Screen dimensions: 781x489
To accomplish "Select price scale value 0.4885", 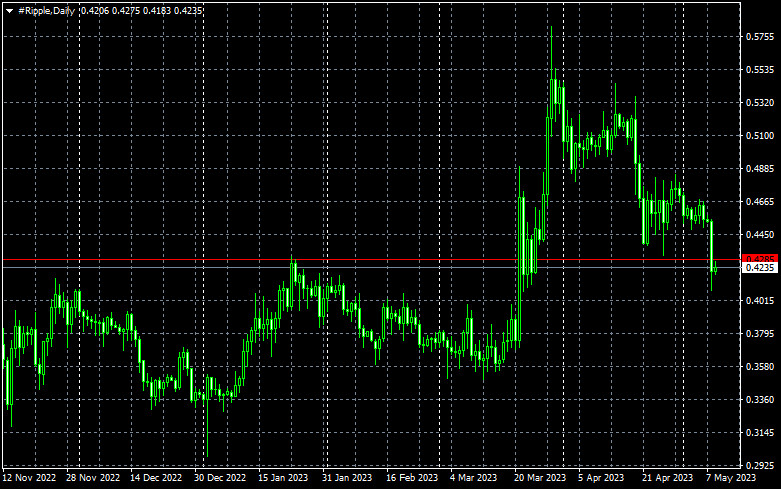I will (760, 169).
